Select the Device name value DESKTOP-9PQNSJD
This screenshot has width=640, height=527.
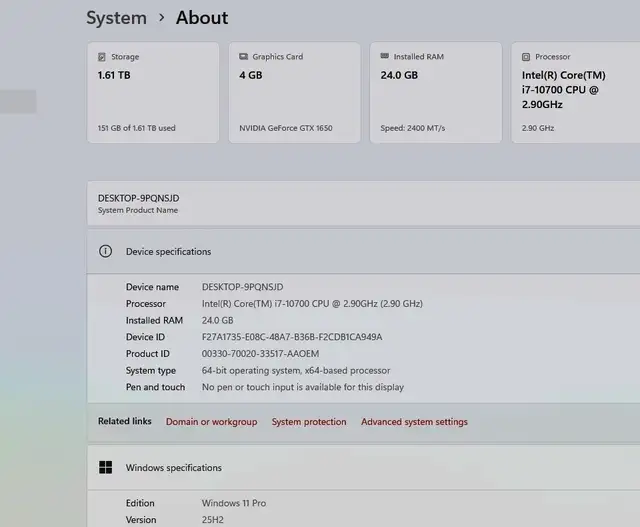pos(242,287)
